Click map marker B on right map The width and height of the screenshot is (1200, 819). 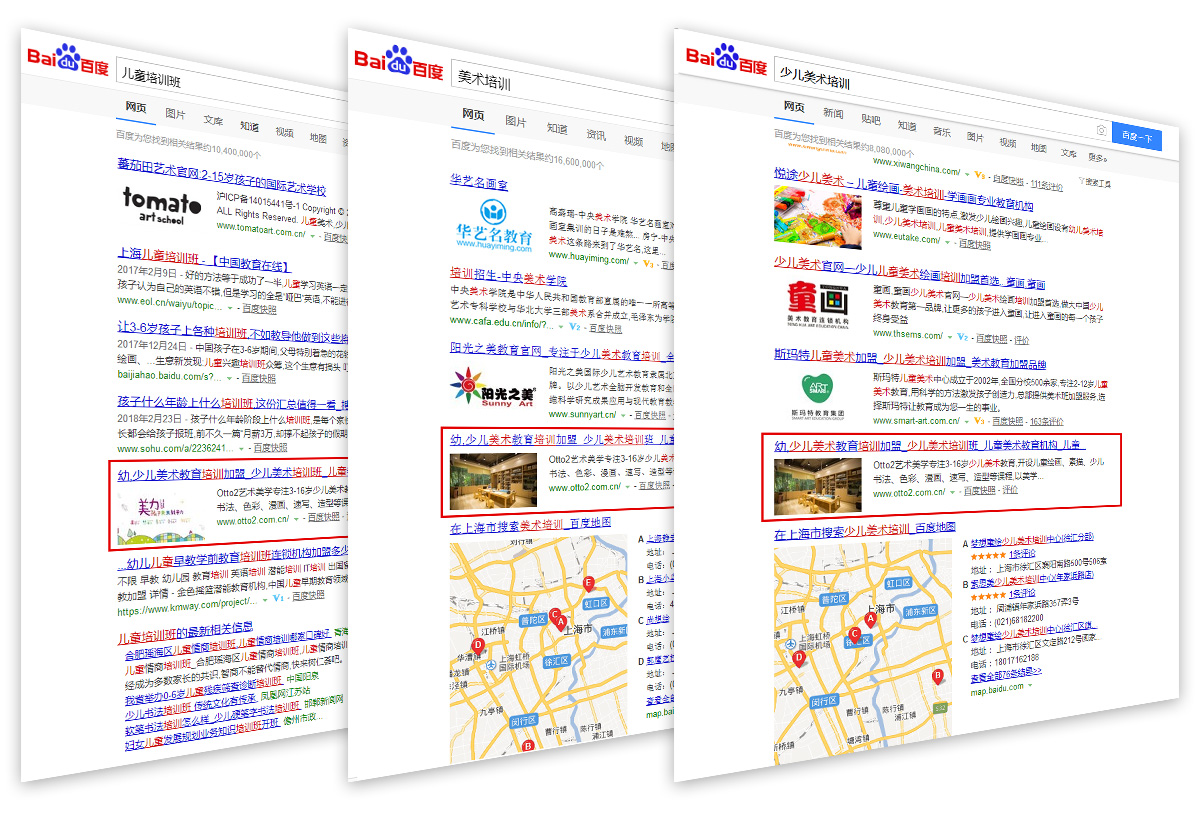tap(938, 675)
